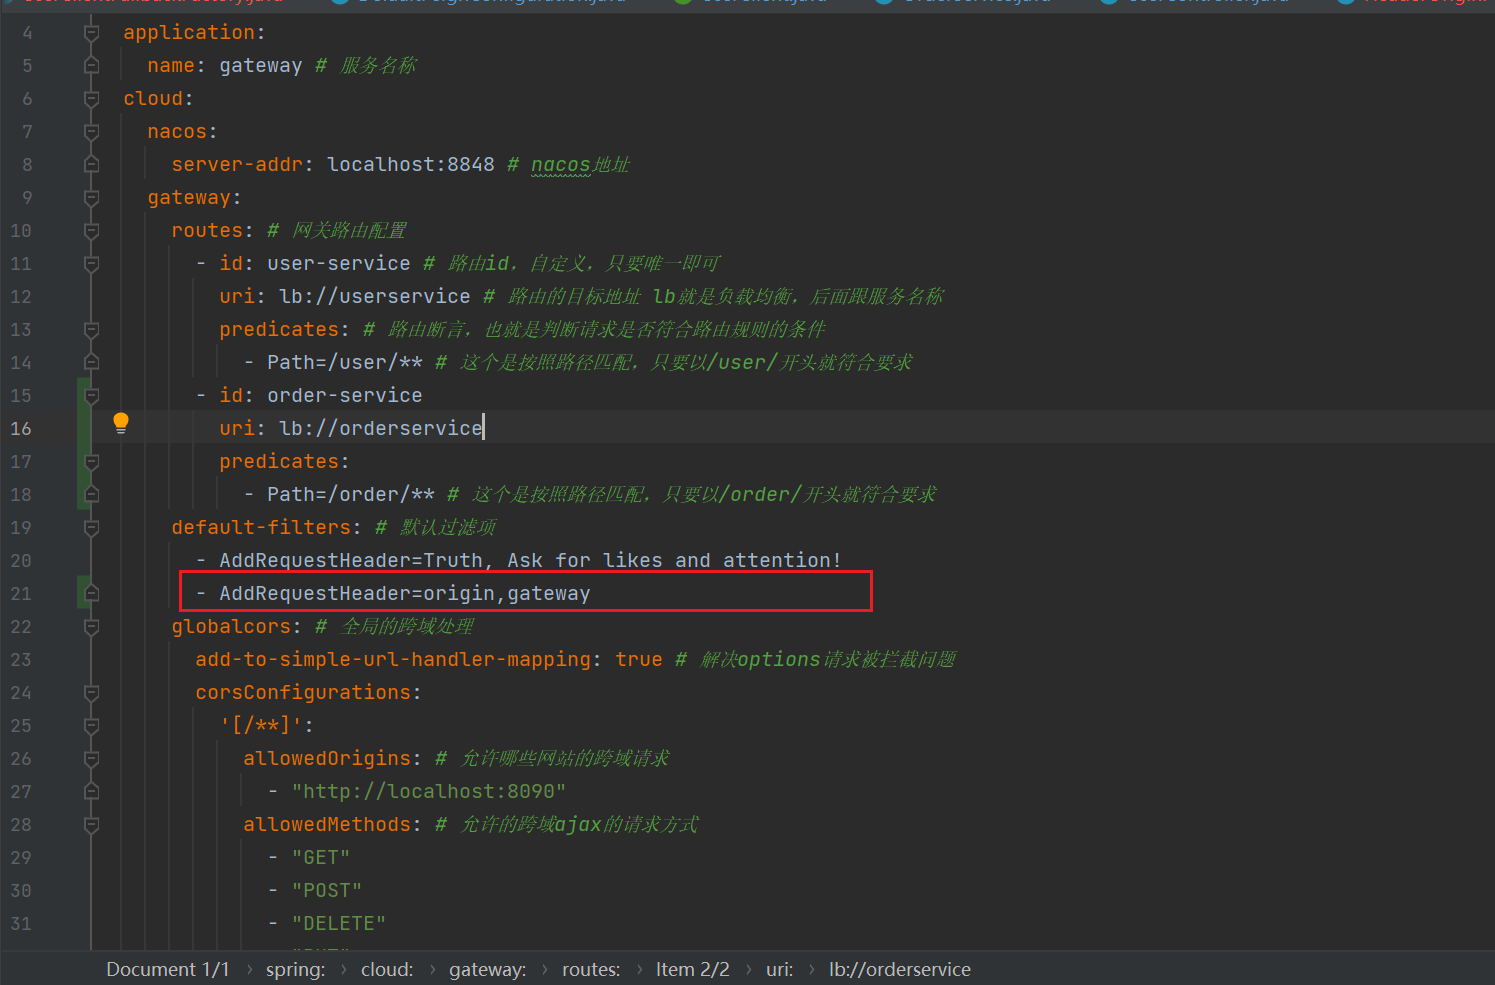Fold the id: order-service list item
Screen dimensions: 1495x985
[x=91, y=396]
